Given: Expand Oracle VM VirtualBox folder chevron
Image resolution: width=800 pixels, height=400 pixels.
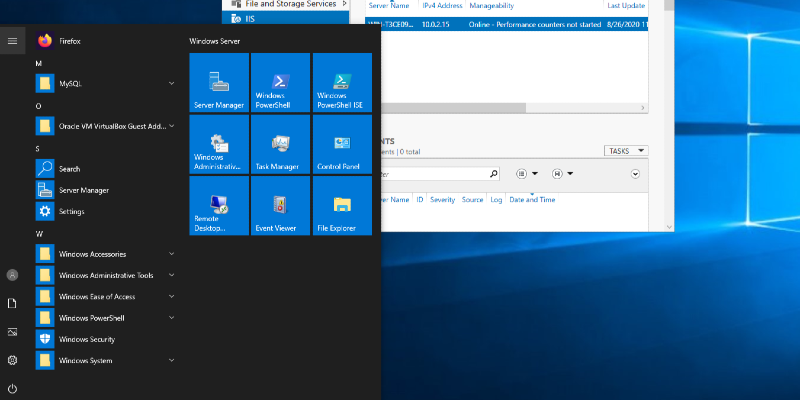Looking at the screenshot, I should click(x=171, y=126).
